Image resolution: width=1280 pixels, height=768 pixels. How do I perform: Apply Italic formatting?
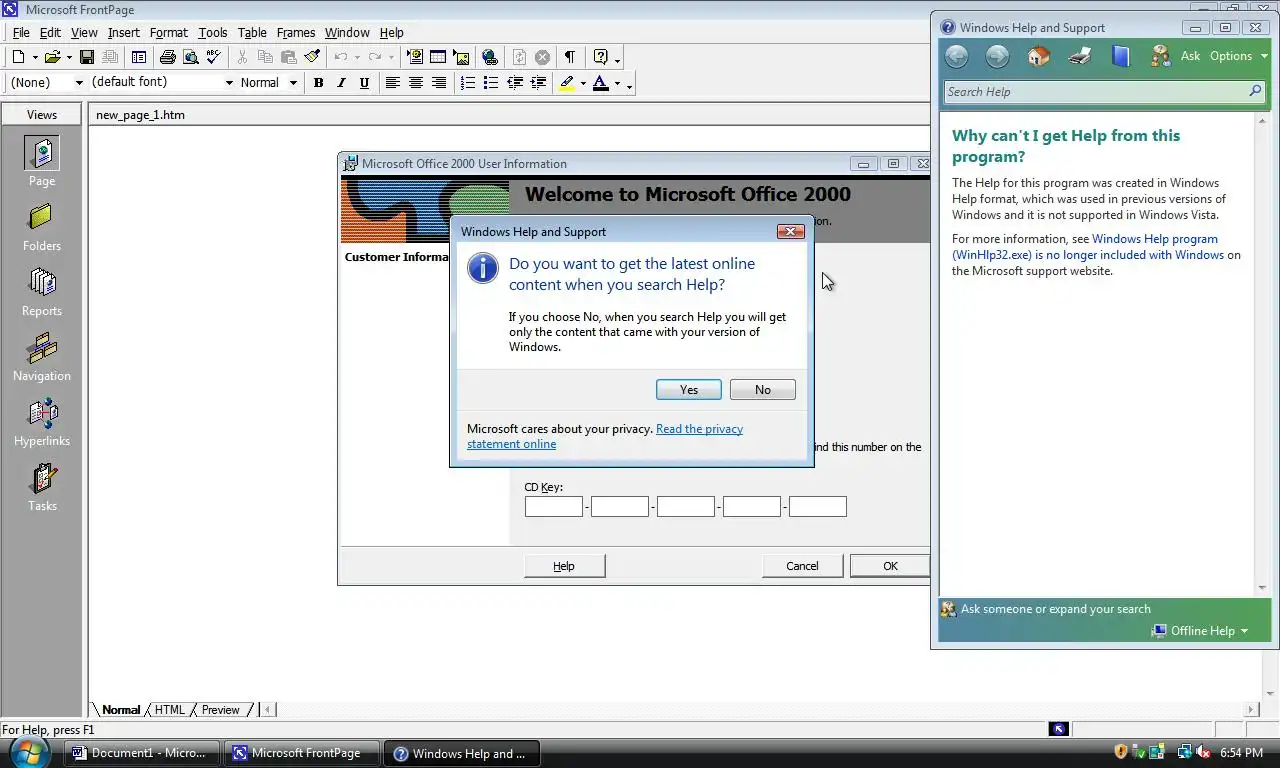coord(341,83)
